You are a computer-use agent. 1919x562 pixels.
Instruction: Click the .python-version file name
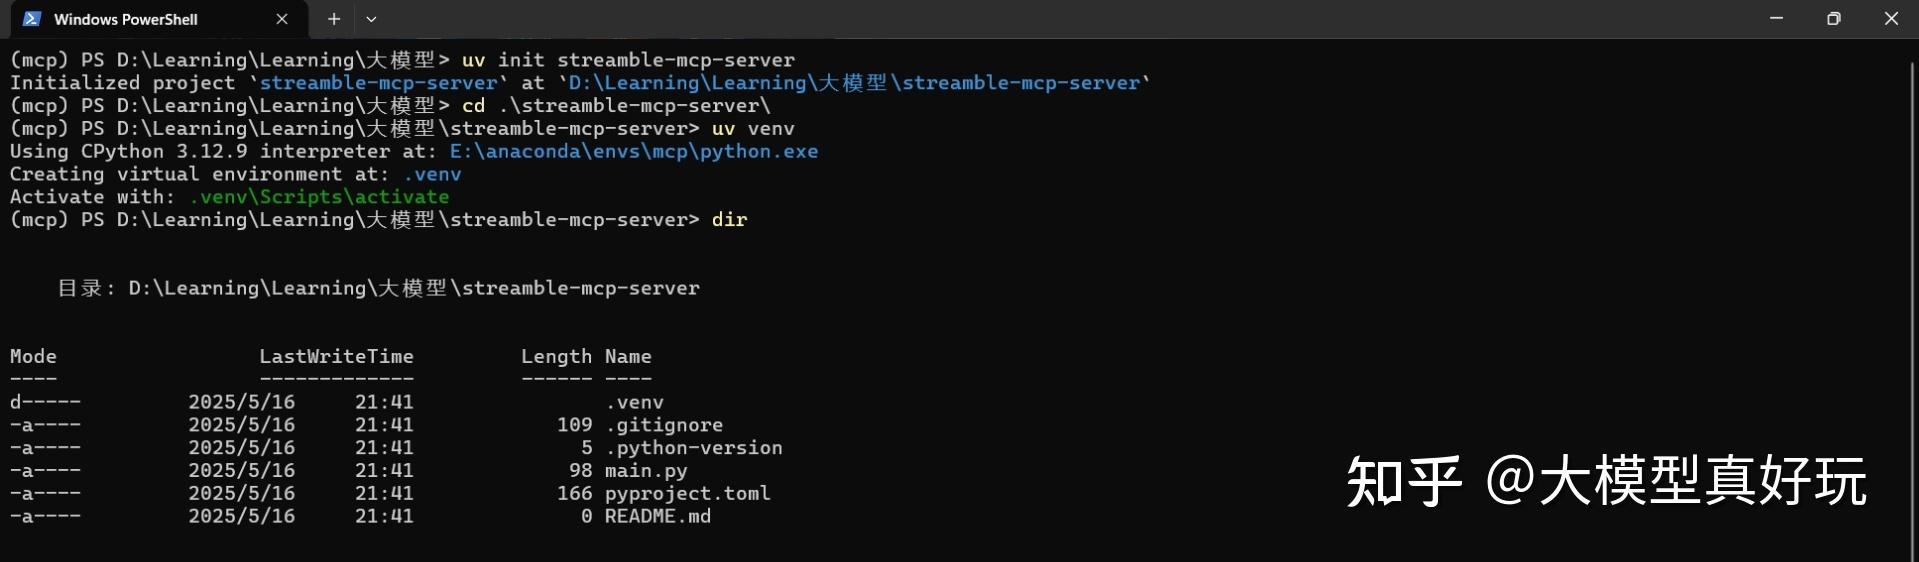(694, 448)
